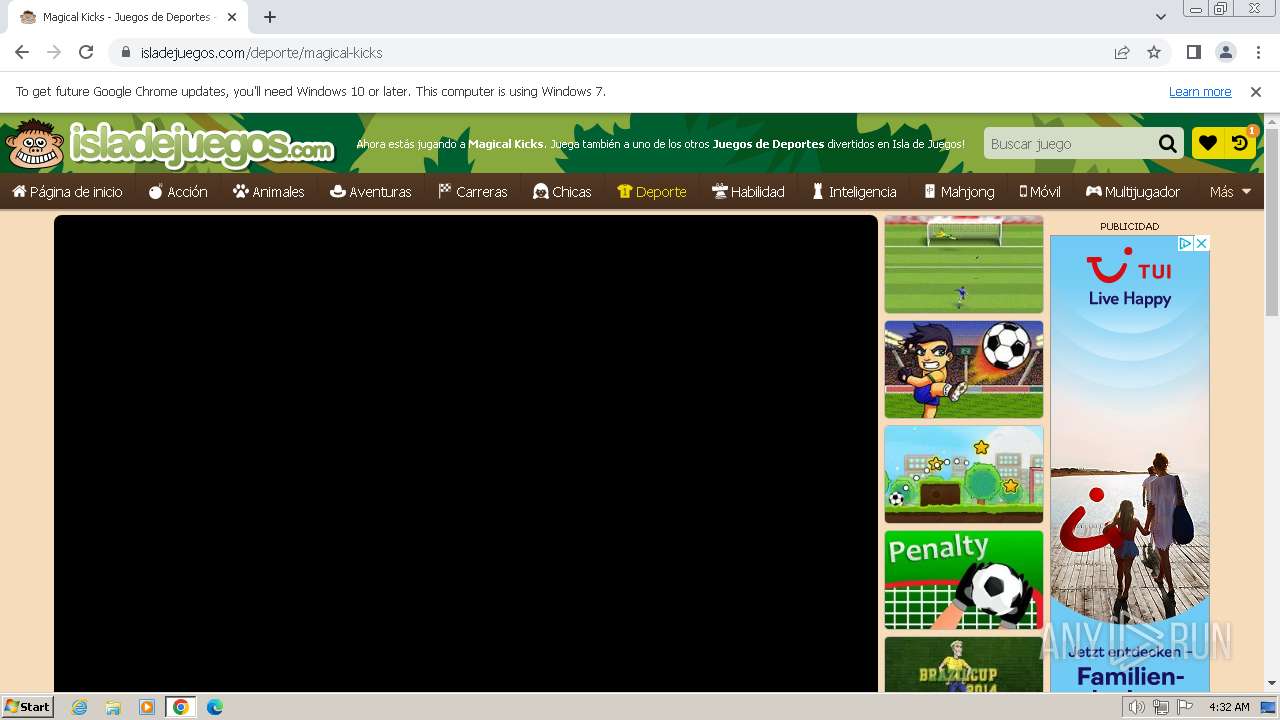Open recently played history icon
1280x720 pixels.
(x=1240, y=143)
